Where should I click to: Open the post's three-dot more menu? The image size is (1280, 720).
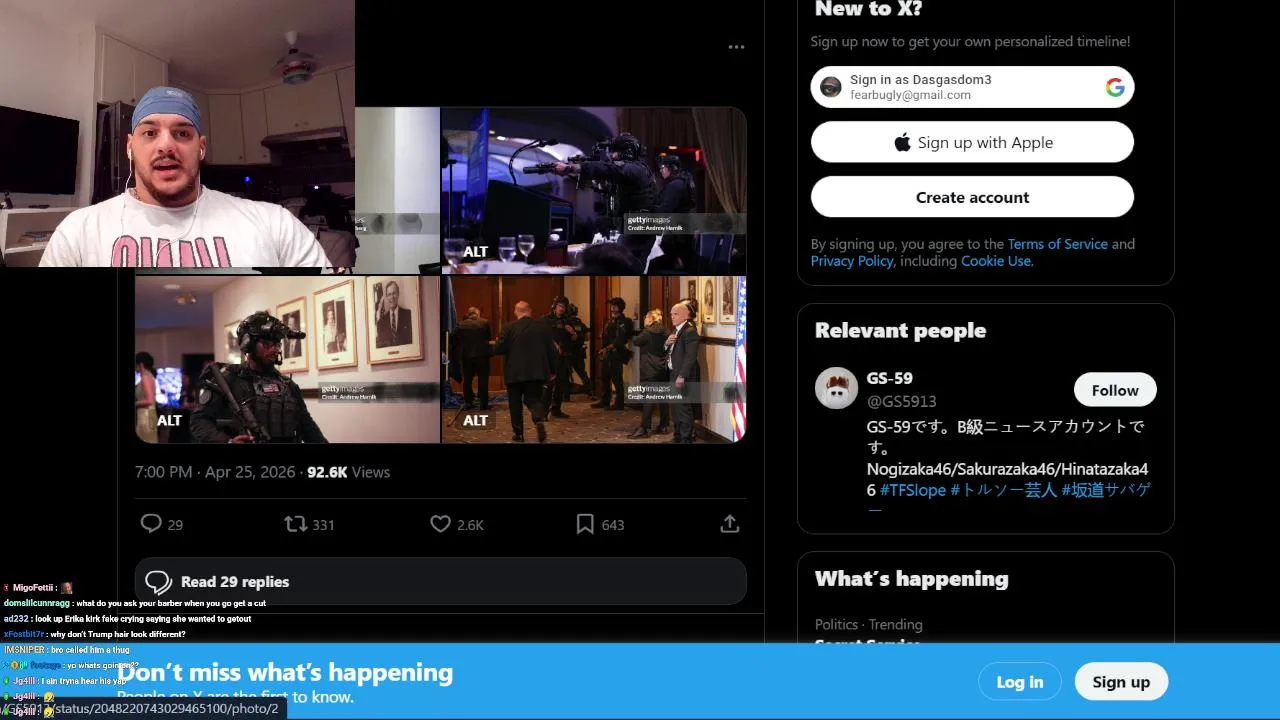736,47
